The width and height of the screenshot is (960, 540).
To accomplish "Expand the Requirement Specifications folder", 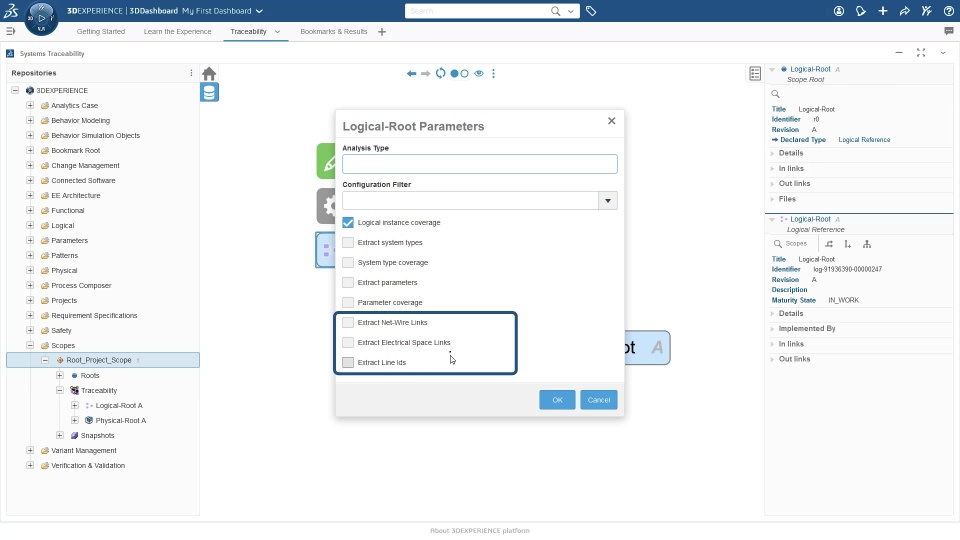I will 30,315.
